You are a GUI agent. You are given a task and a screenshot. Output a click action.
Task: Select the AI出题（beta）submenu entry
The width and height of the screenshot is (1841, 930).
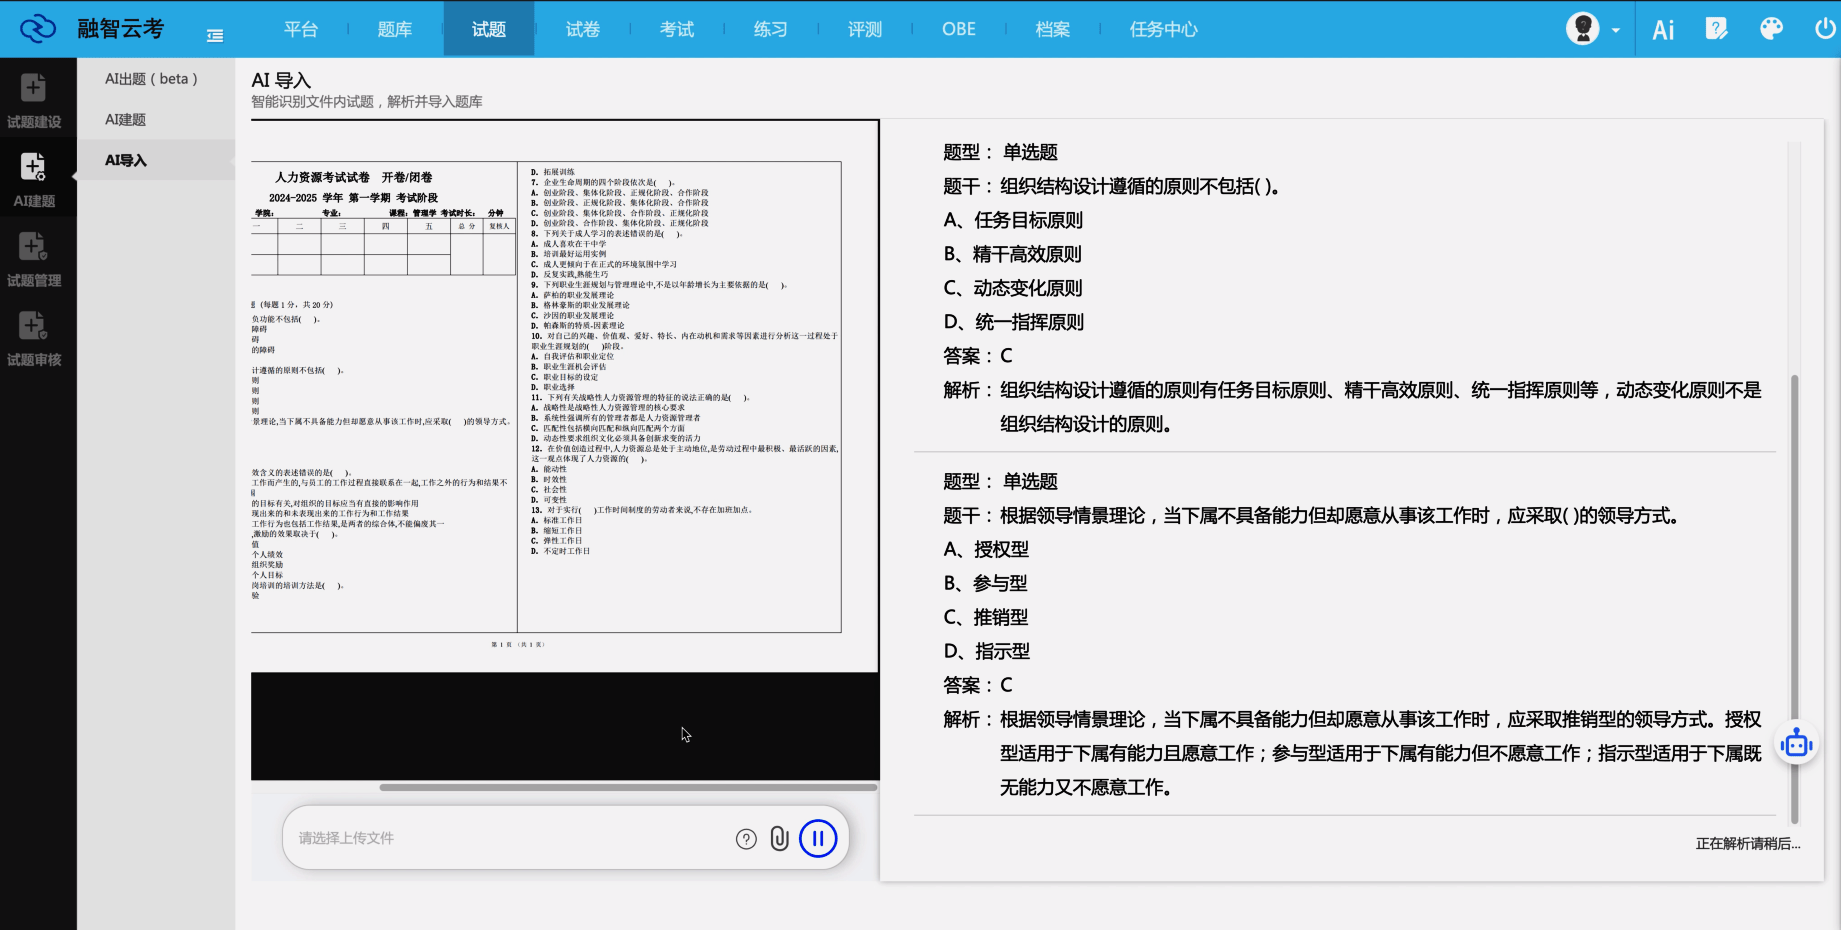[x=150, y=79]
